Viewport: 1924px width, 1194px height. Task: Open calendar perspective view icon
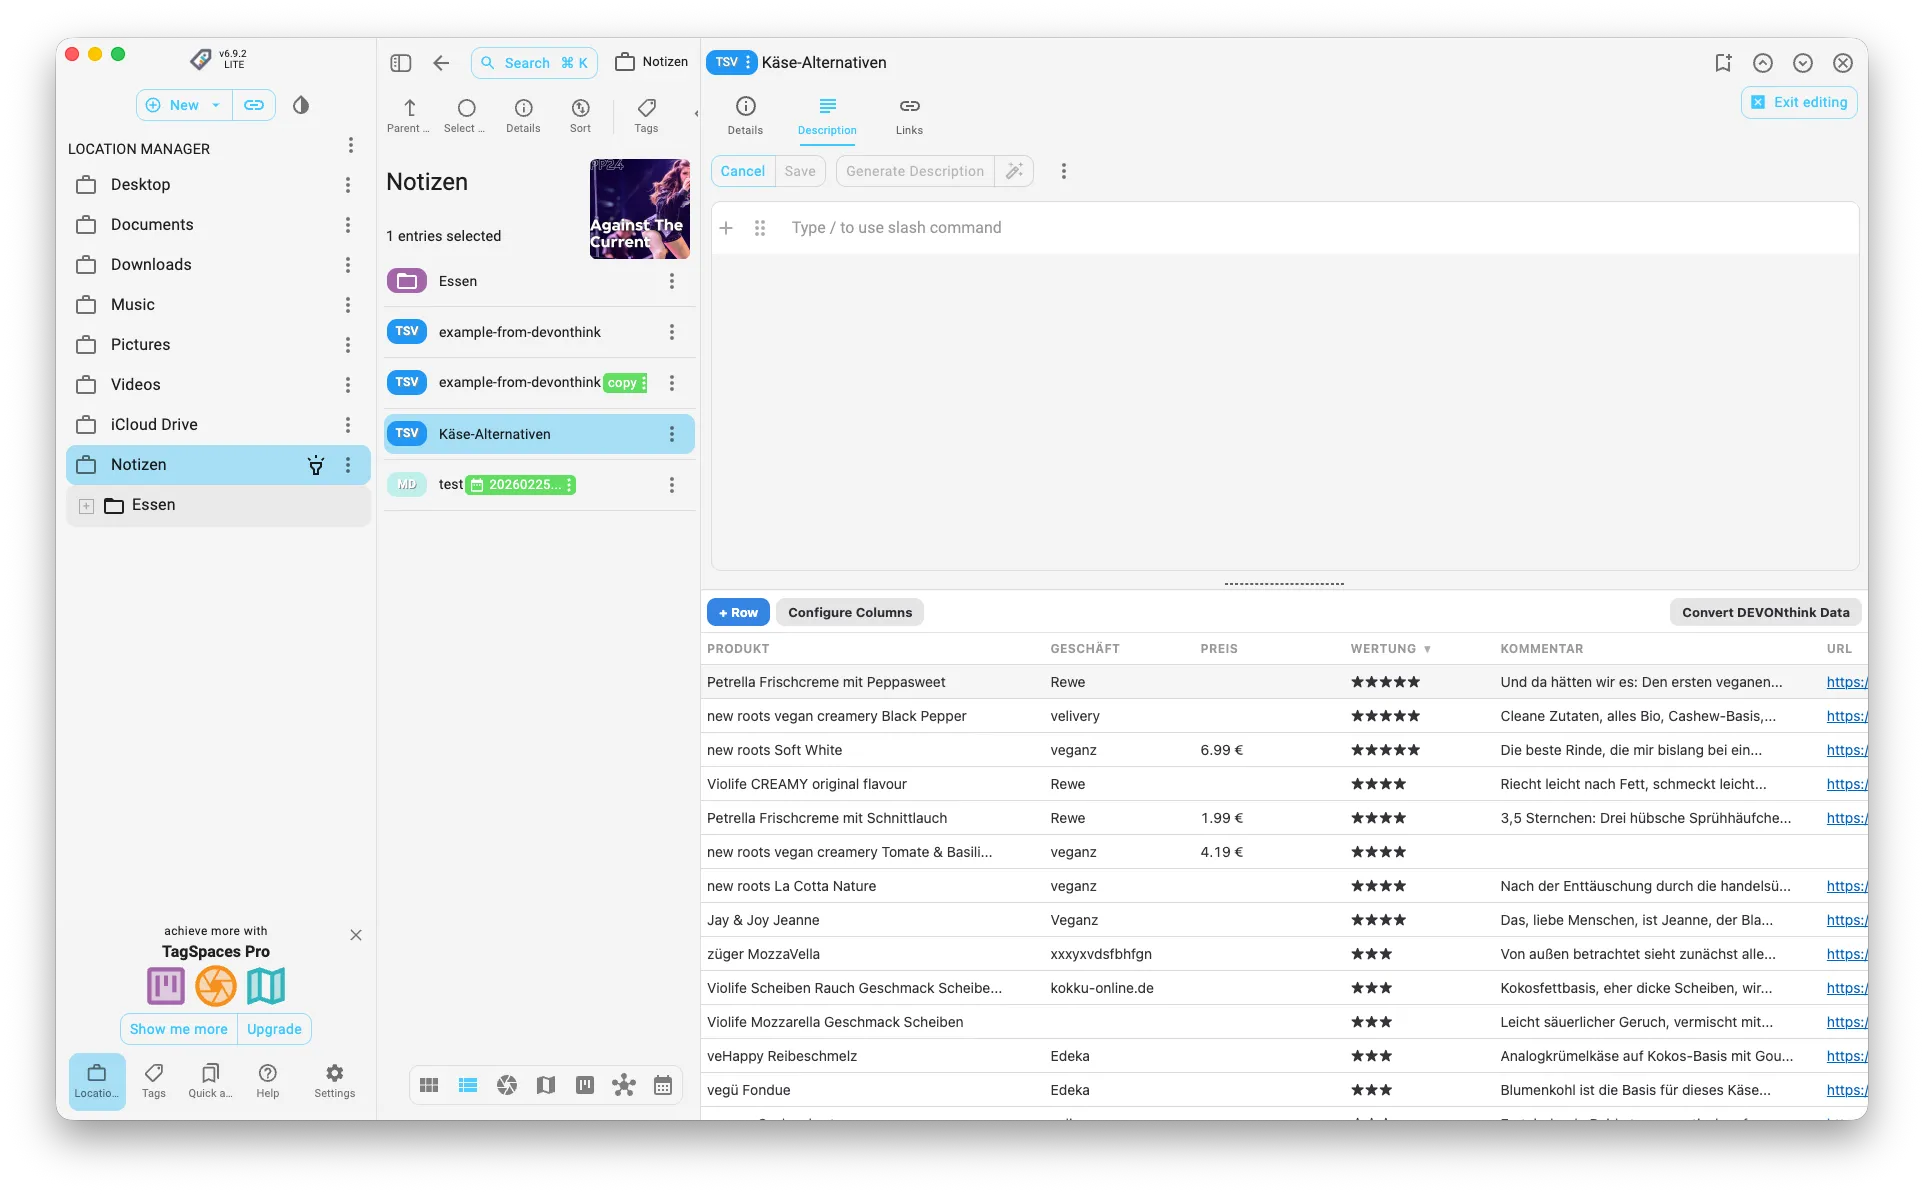coord(663,1085)
